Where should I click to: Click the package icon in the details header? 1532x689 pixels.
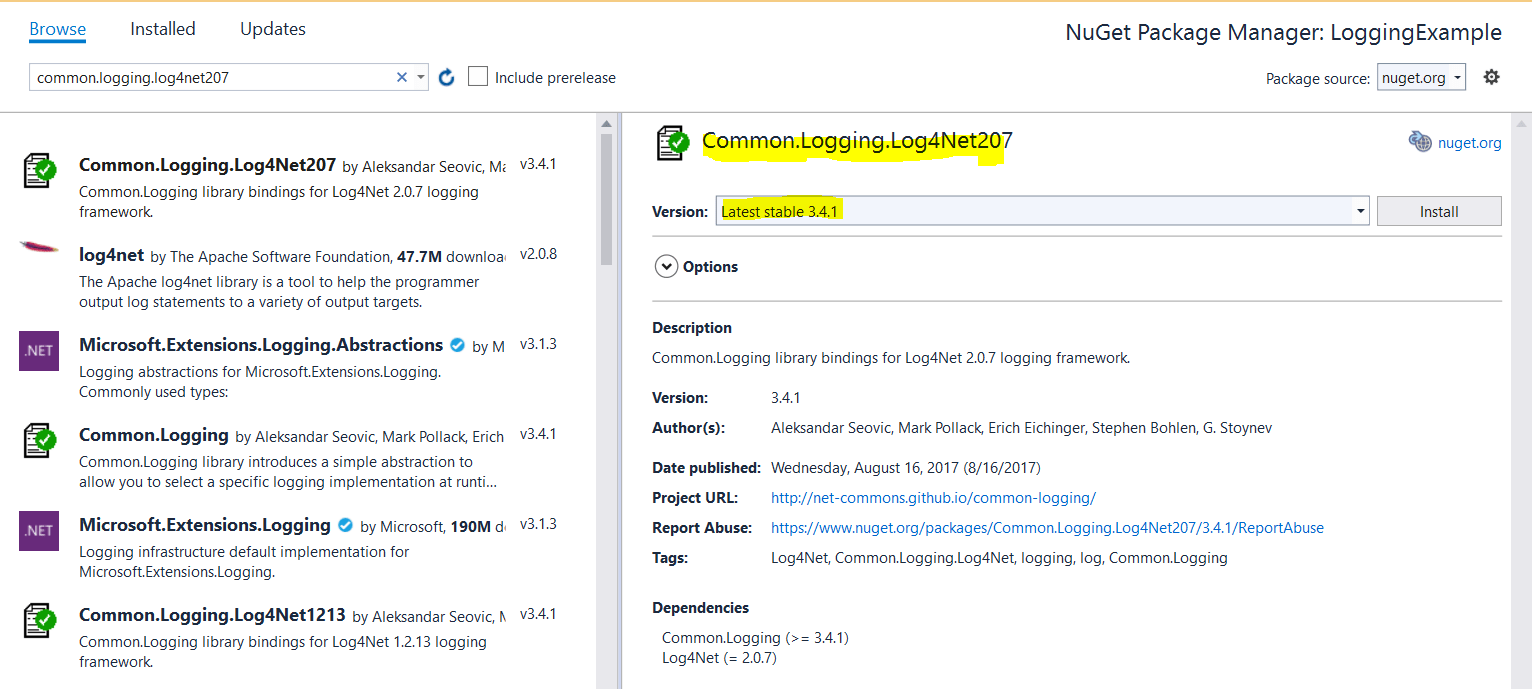(x=673, y=143)
